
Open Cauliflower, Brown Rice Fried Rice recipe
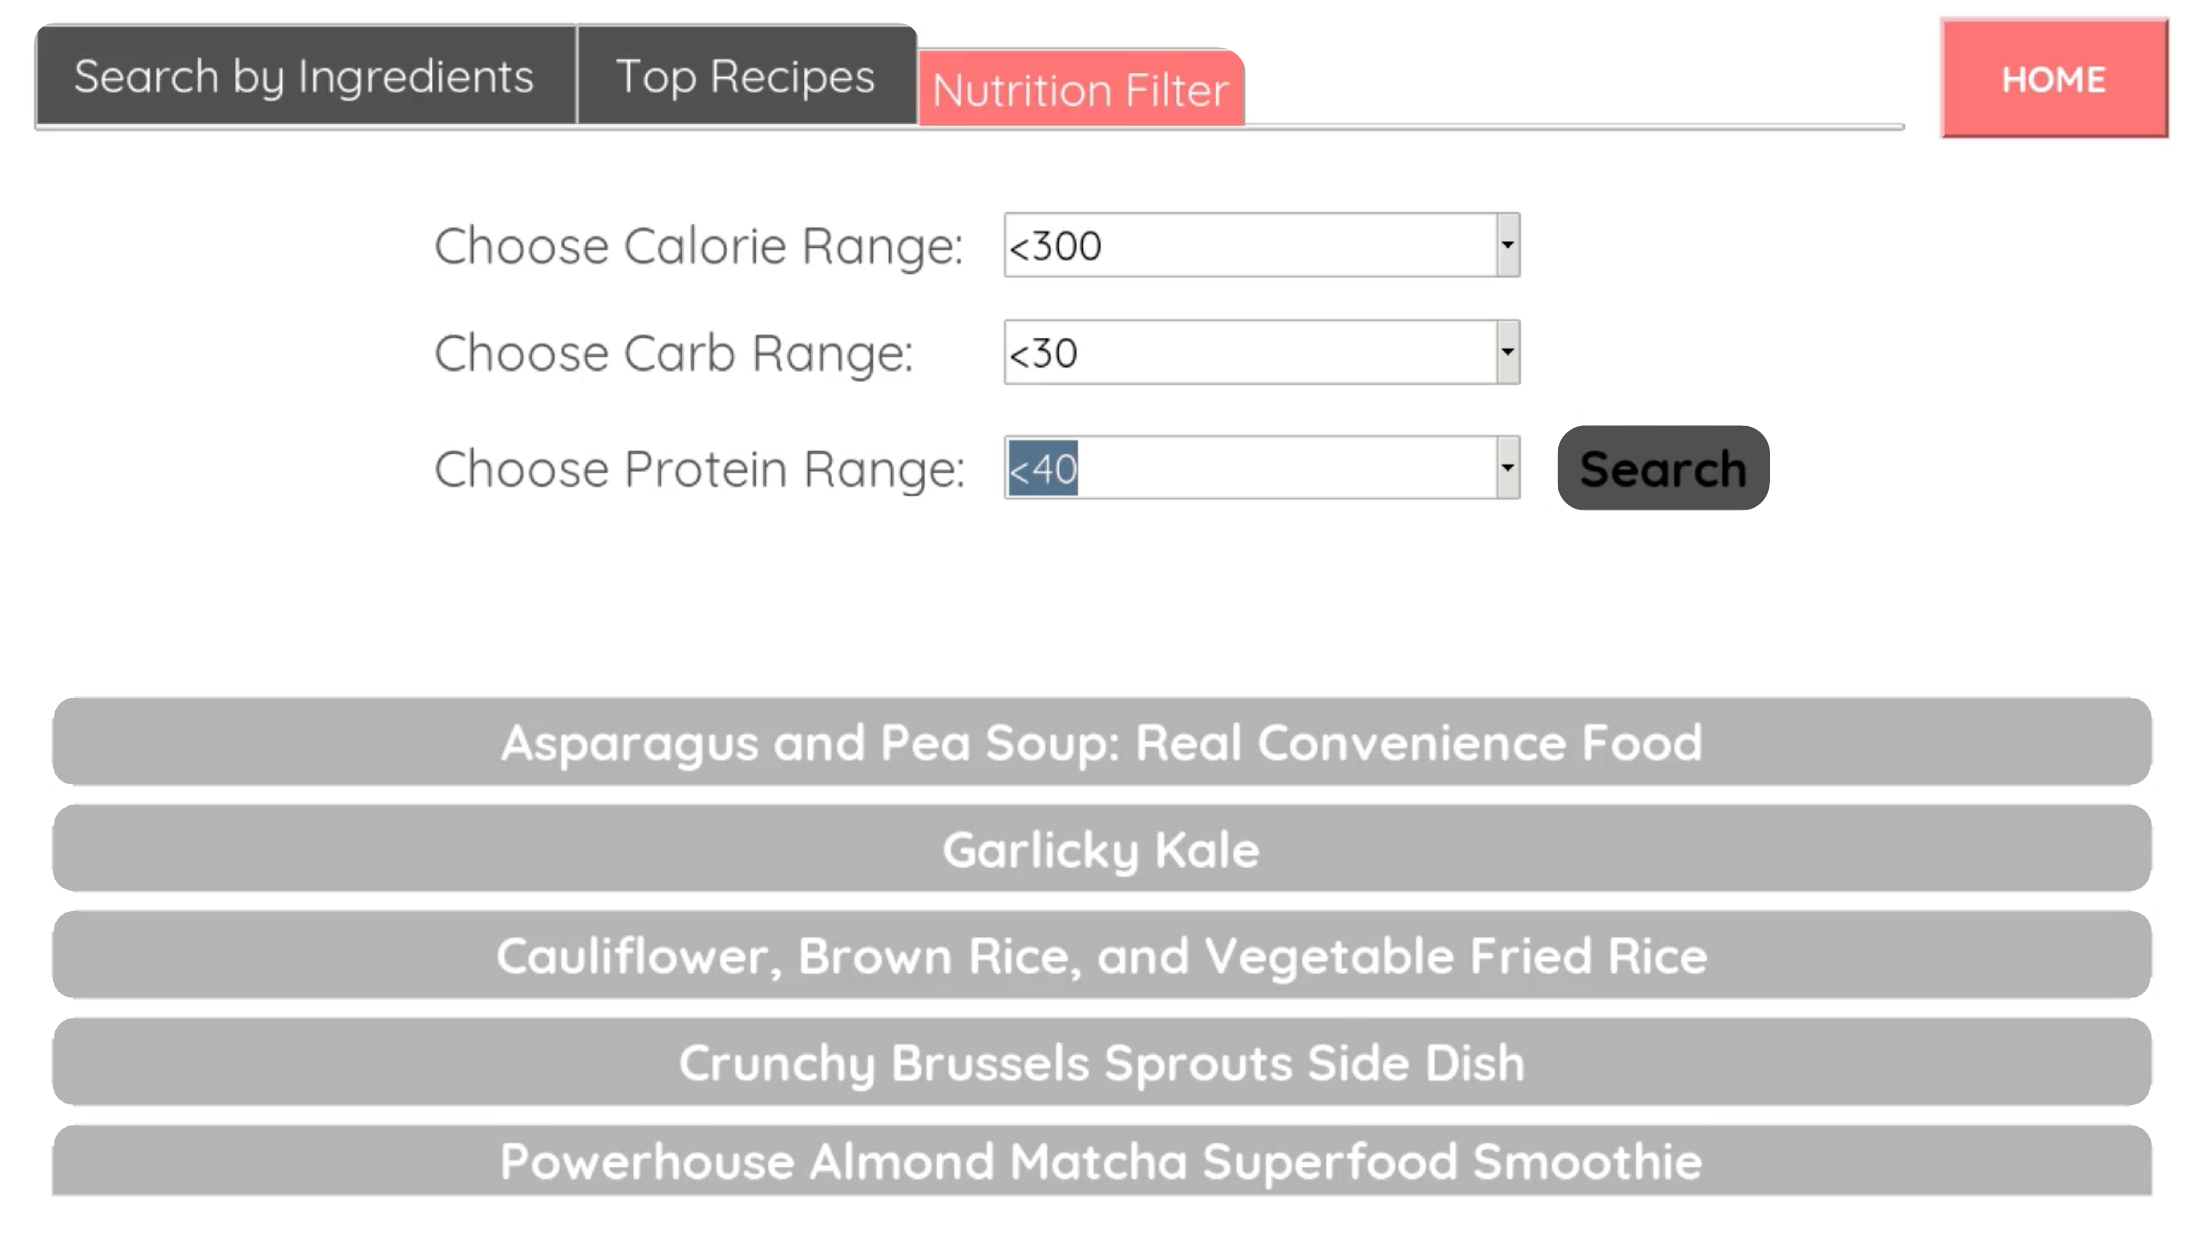click(1102, 955)
